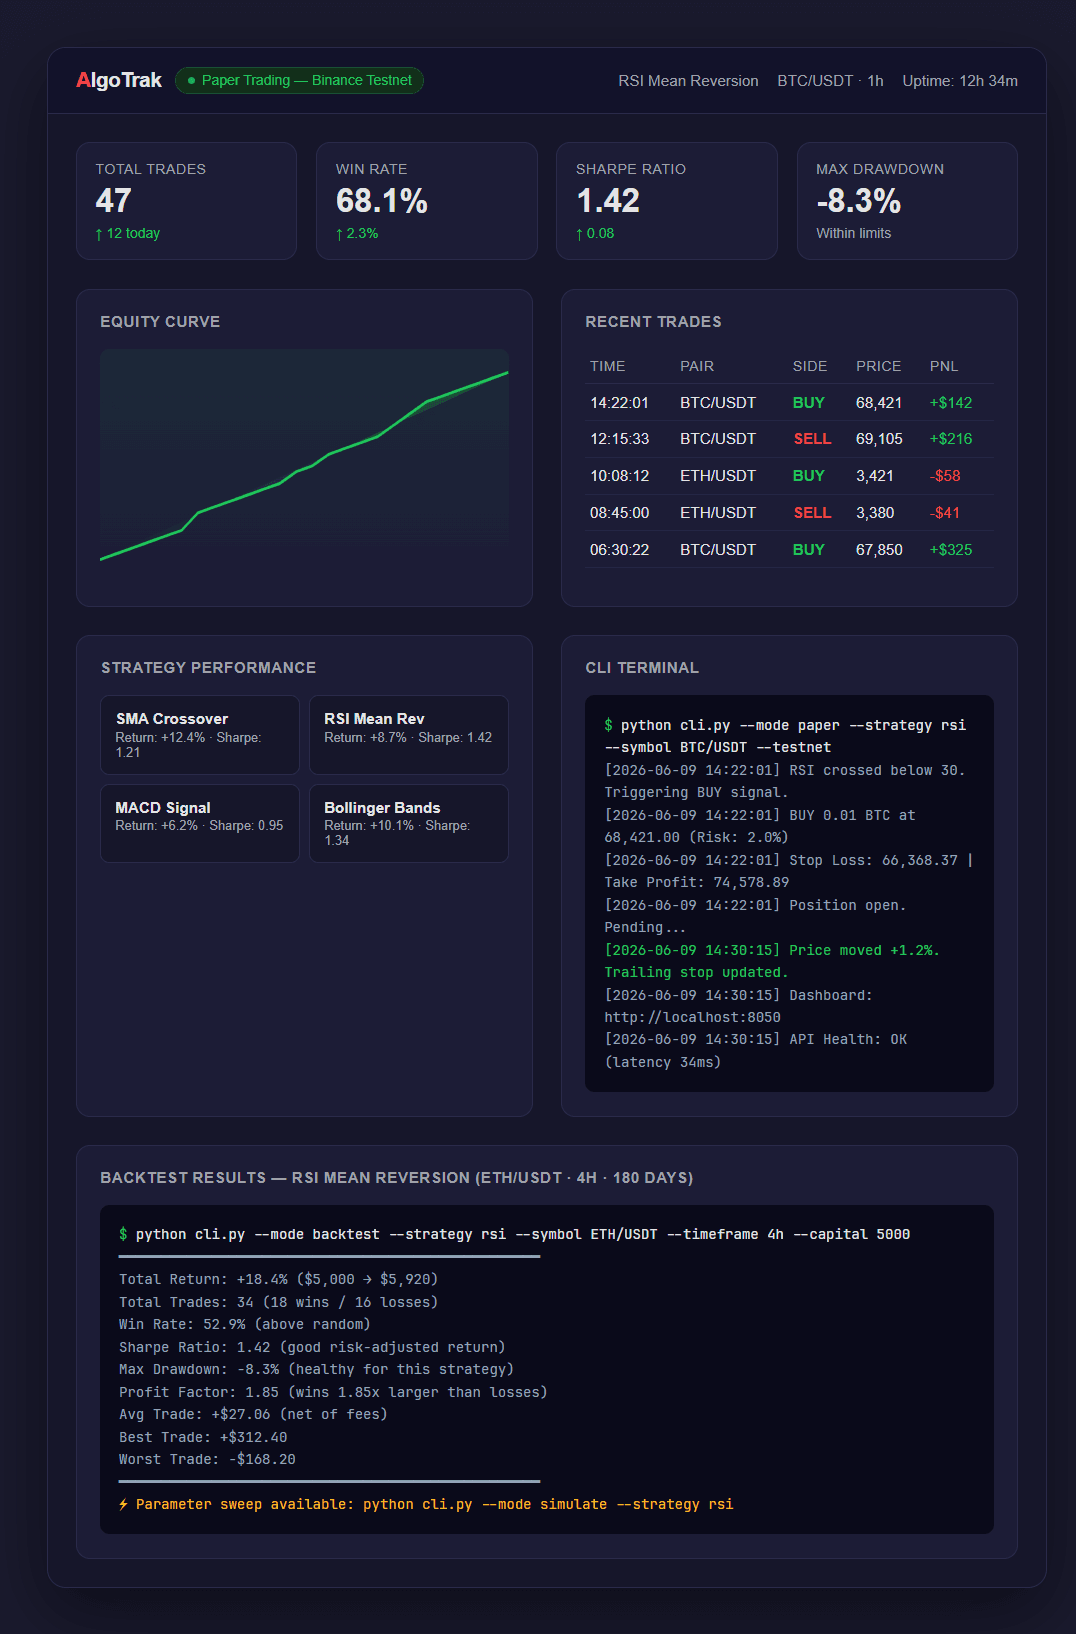
Task: Click the Stop Loss 66,368.37 log line
Action: click(789, 871)
